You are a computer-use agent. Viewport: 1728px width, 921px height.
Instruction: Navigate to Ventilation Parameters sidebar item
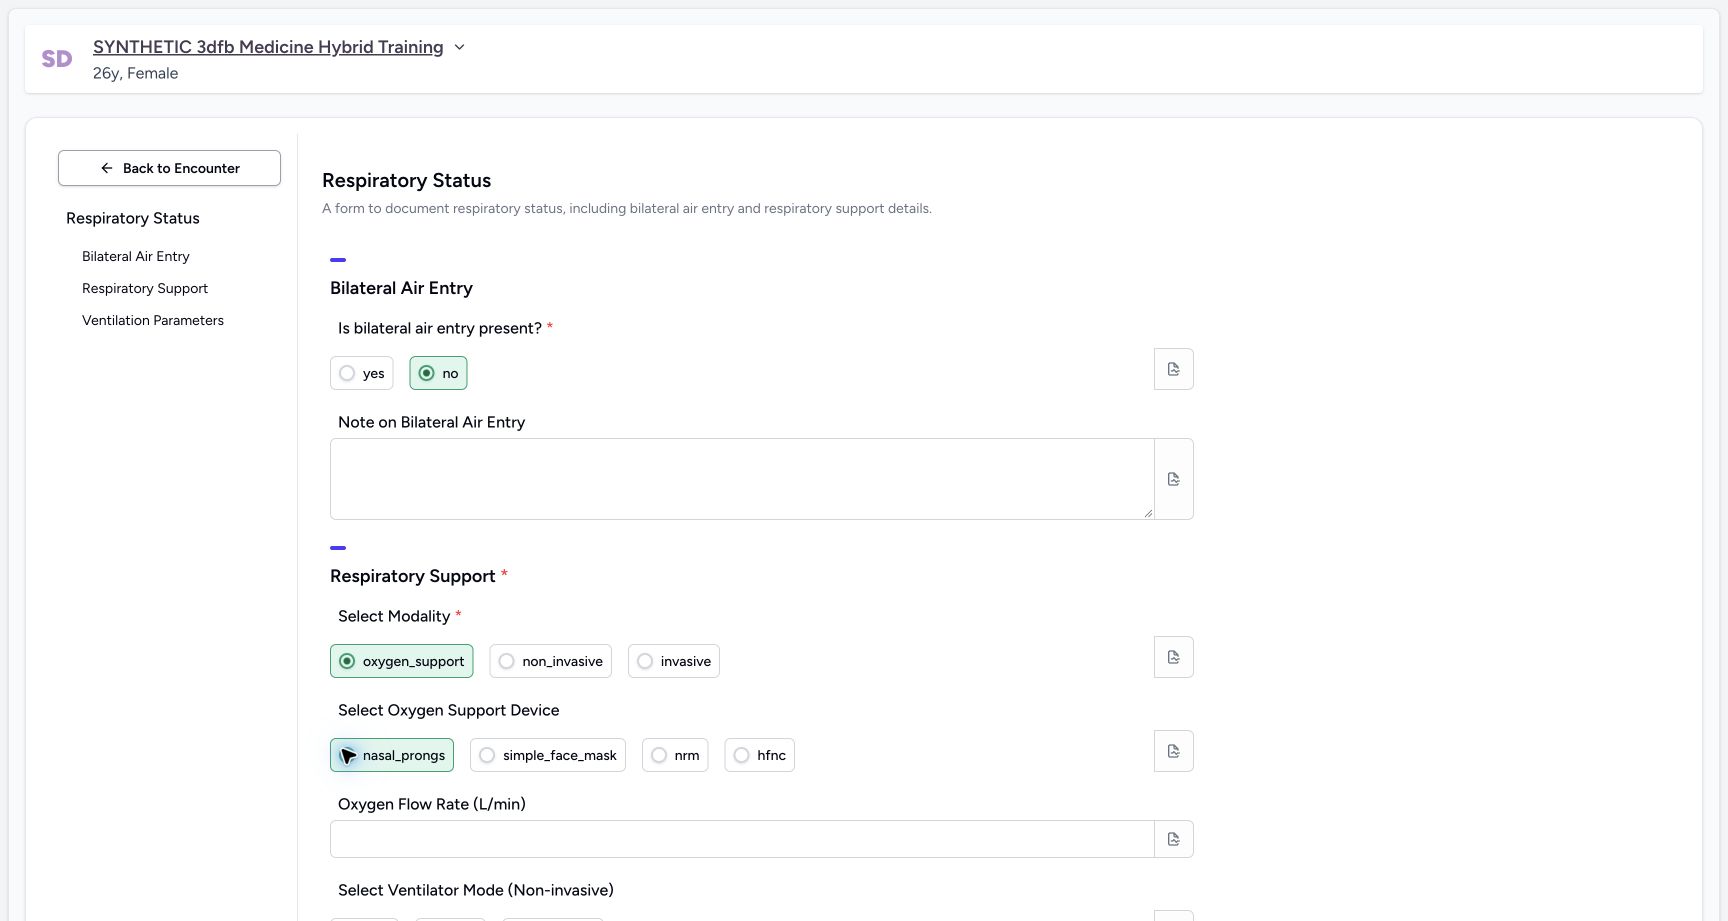pyautogui.click(x=153, y=320)
